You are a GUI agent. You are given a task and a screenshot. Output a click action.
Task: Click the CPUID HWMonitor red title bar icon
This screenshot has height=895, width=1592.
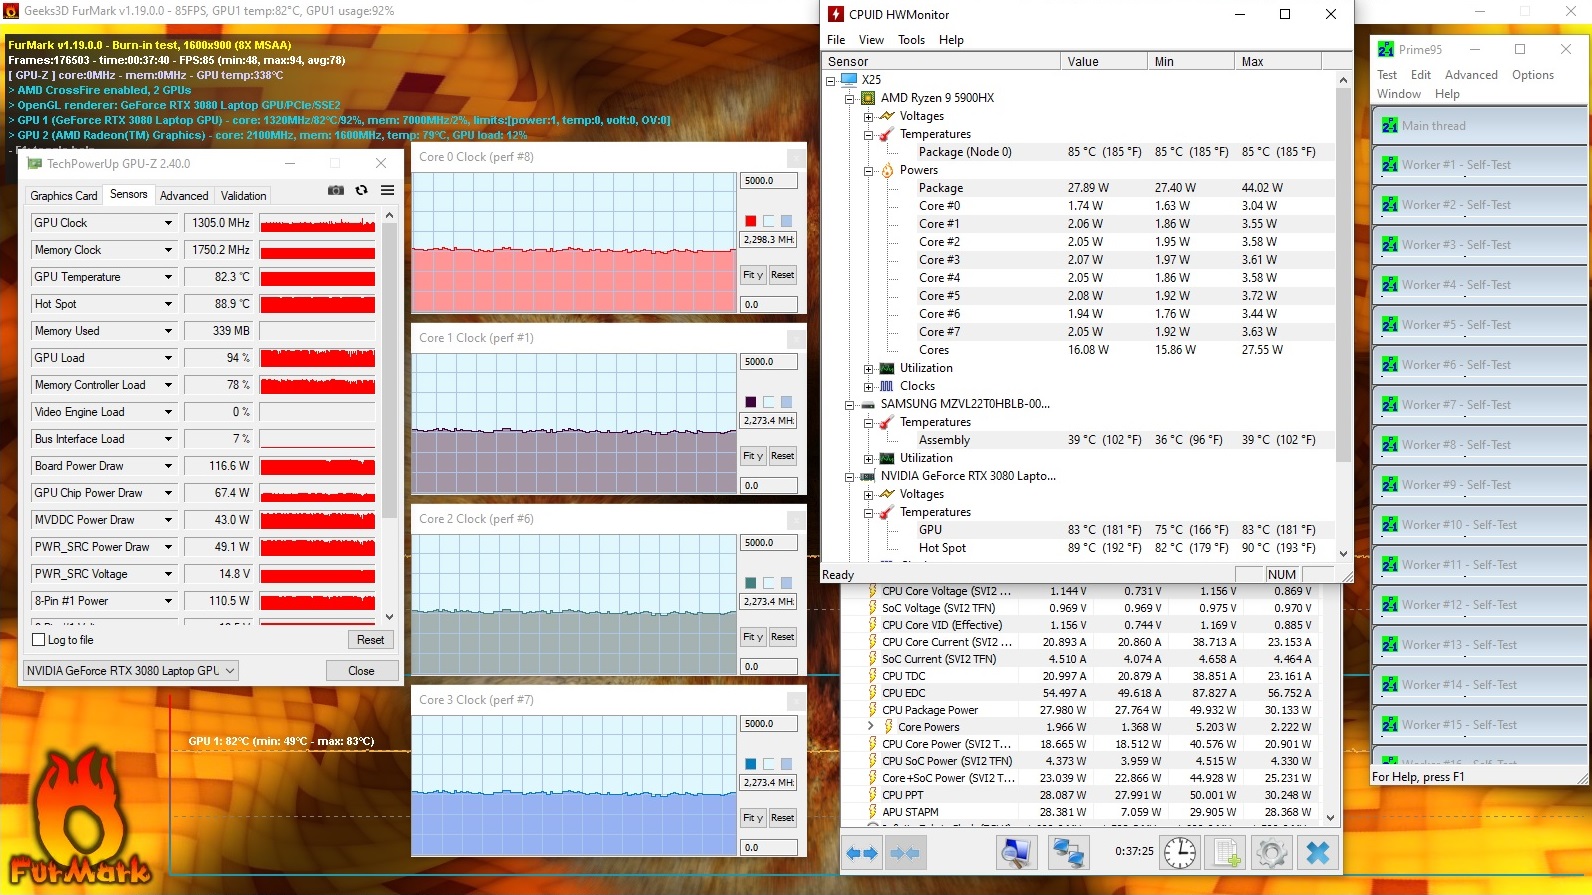point(836,14)
